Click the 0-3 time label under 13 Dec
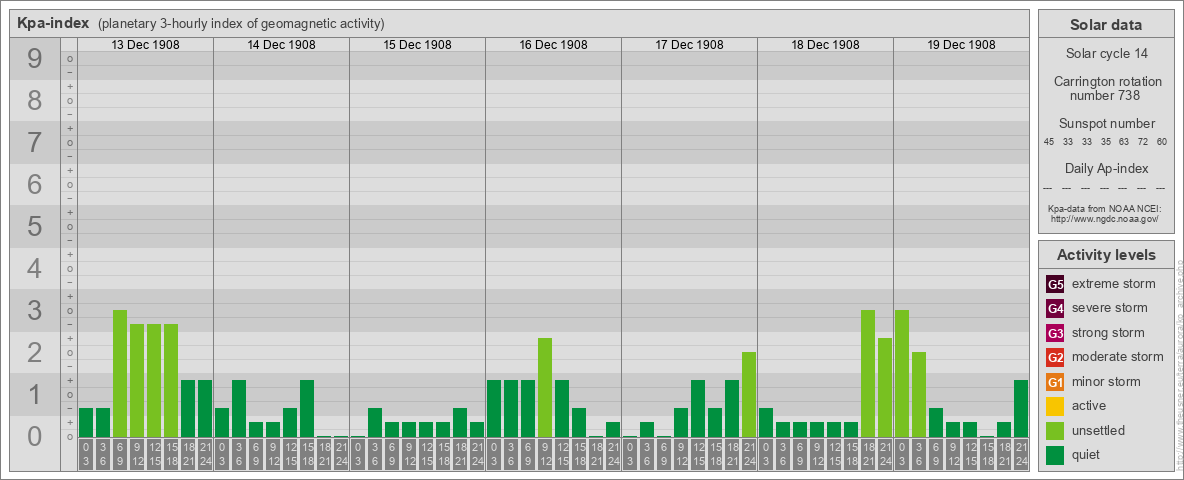 pos(86,454)
